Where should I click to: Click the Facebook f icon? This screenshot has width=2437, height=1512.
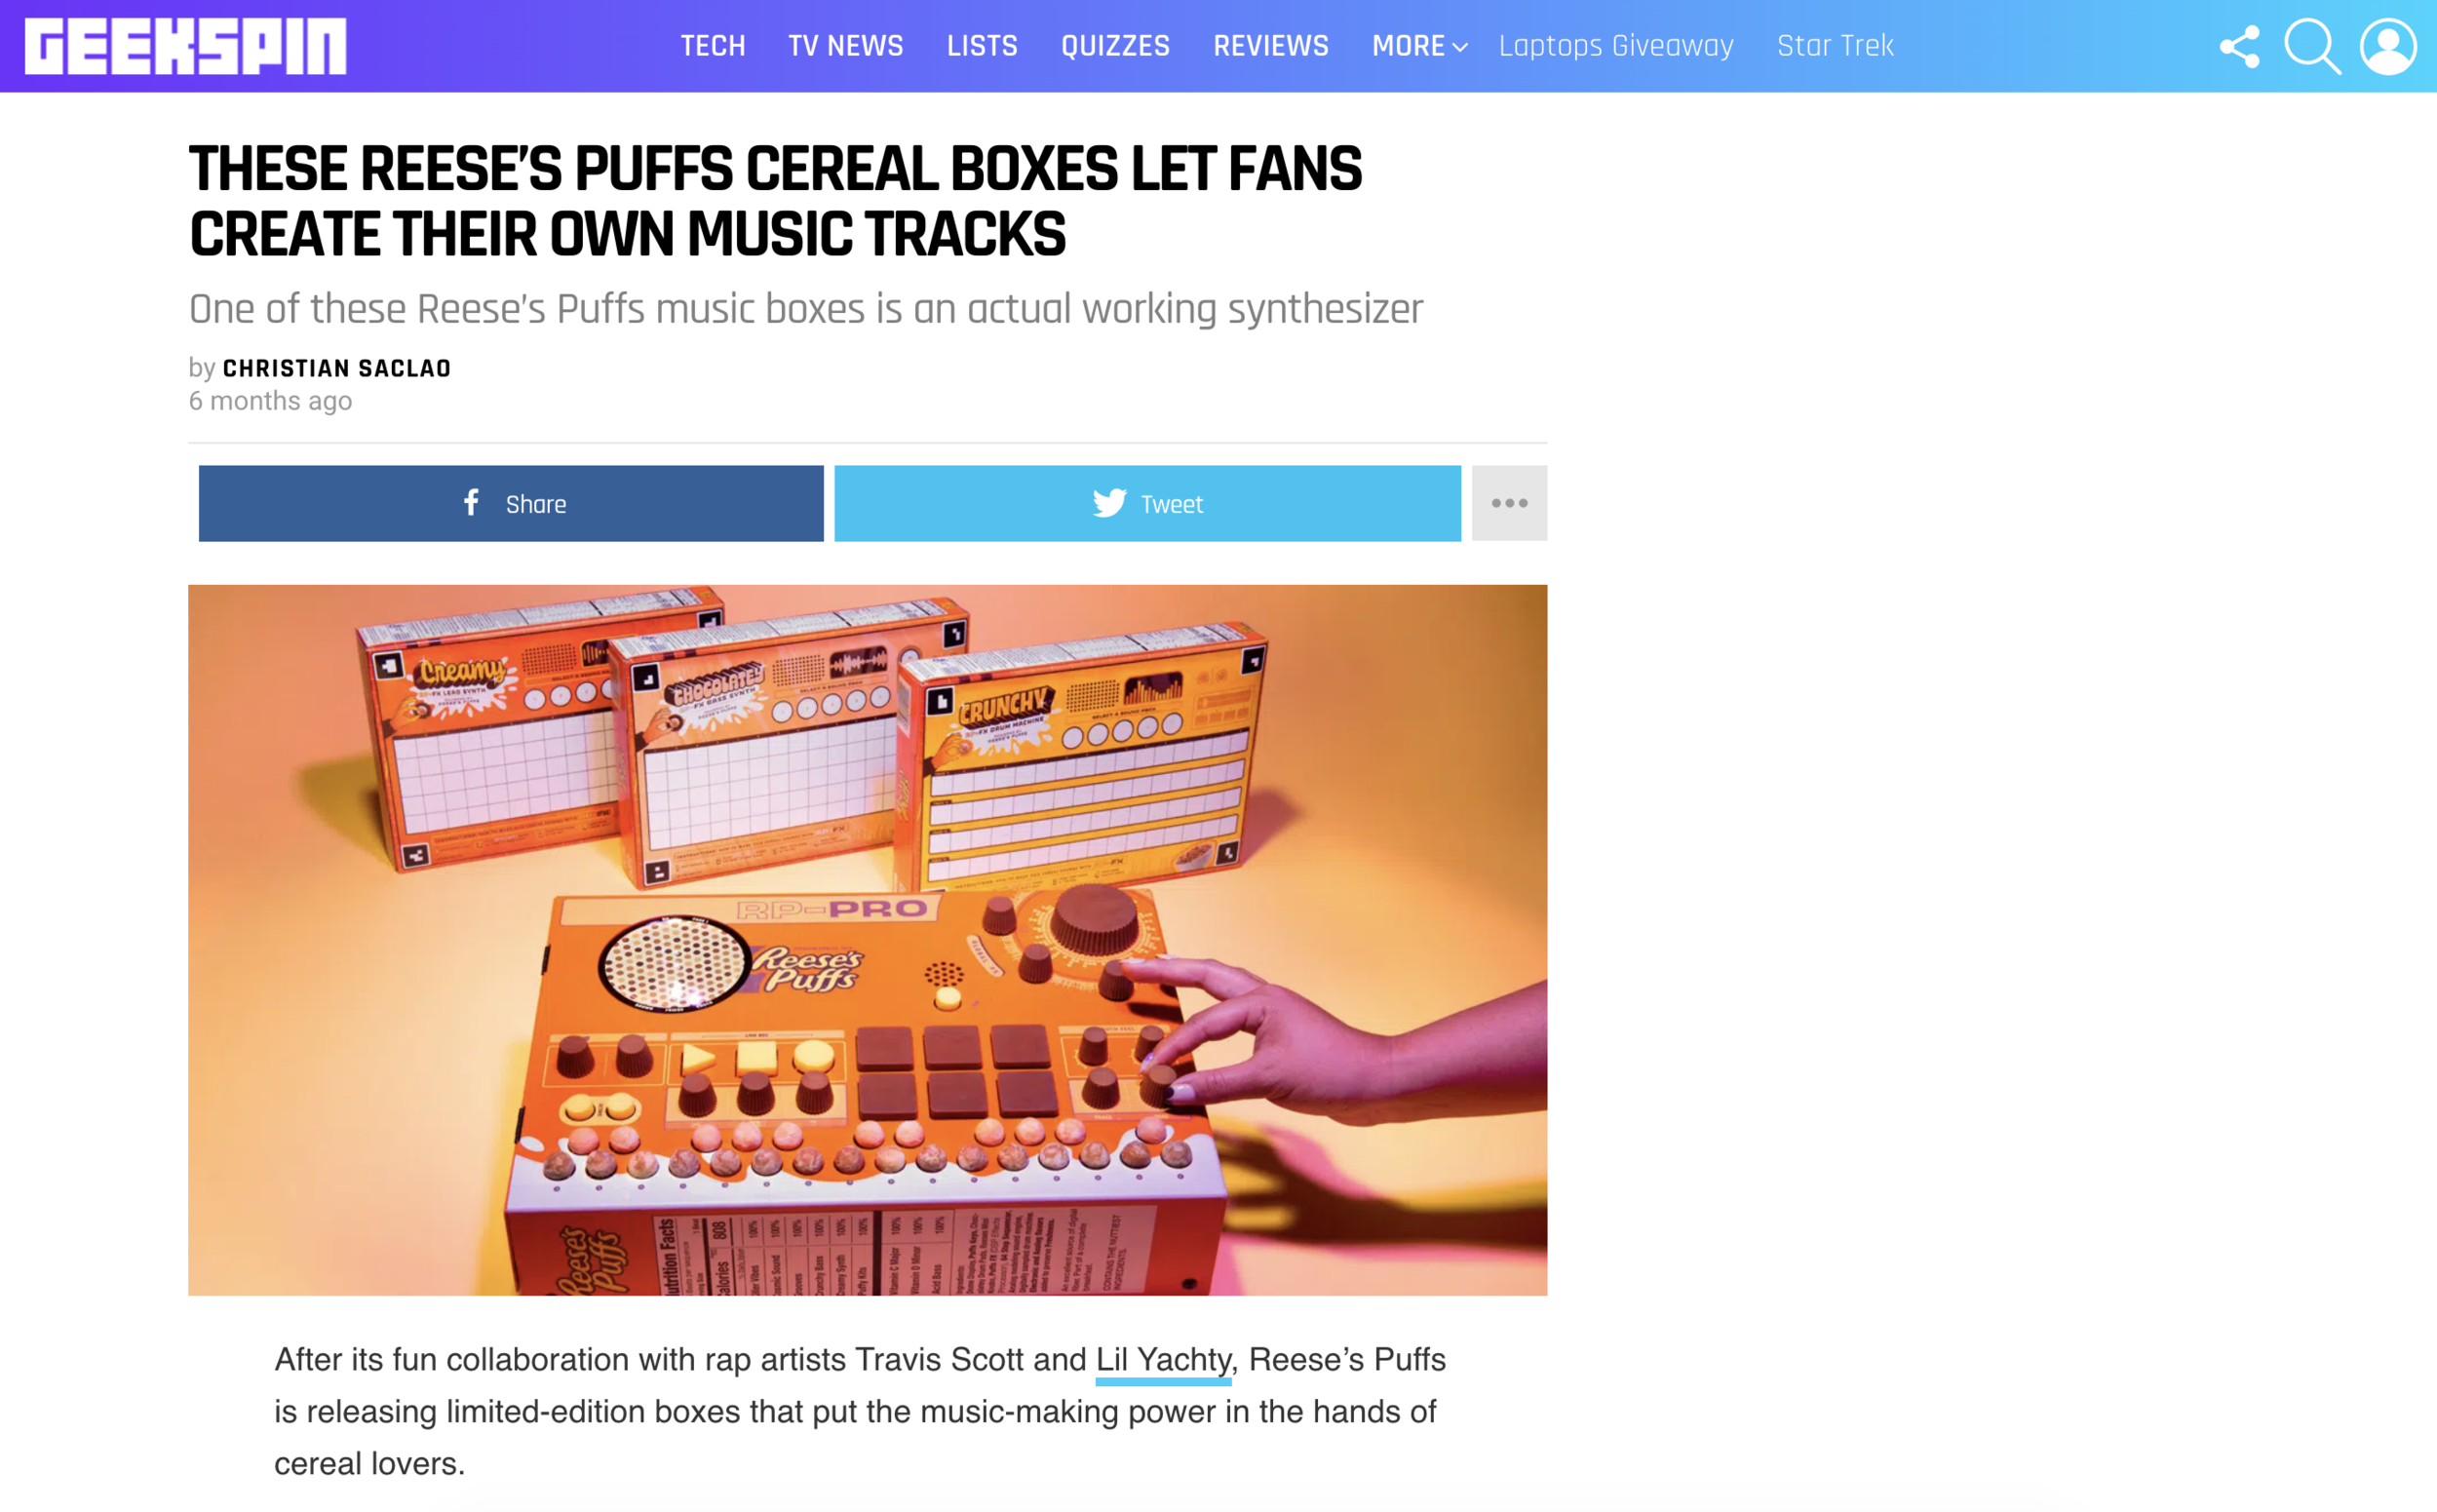[471, 502]
